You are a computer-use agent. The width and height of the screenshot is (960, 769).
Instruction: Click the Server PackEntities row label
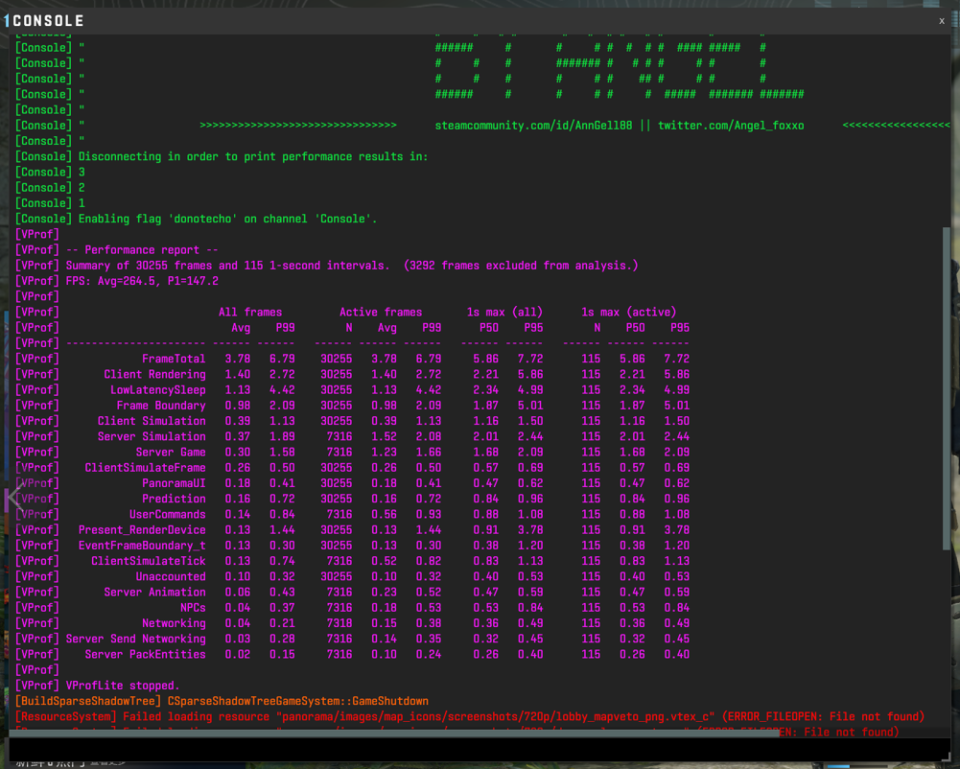tap(145, 655)
